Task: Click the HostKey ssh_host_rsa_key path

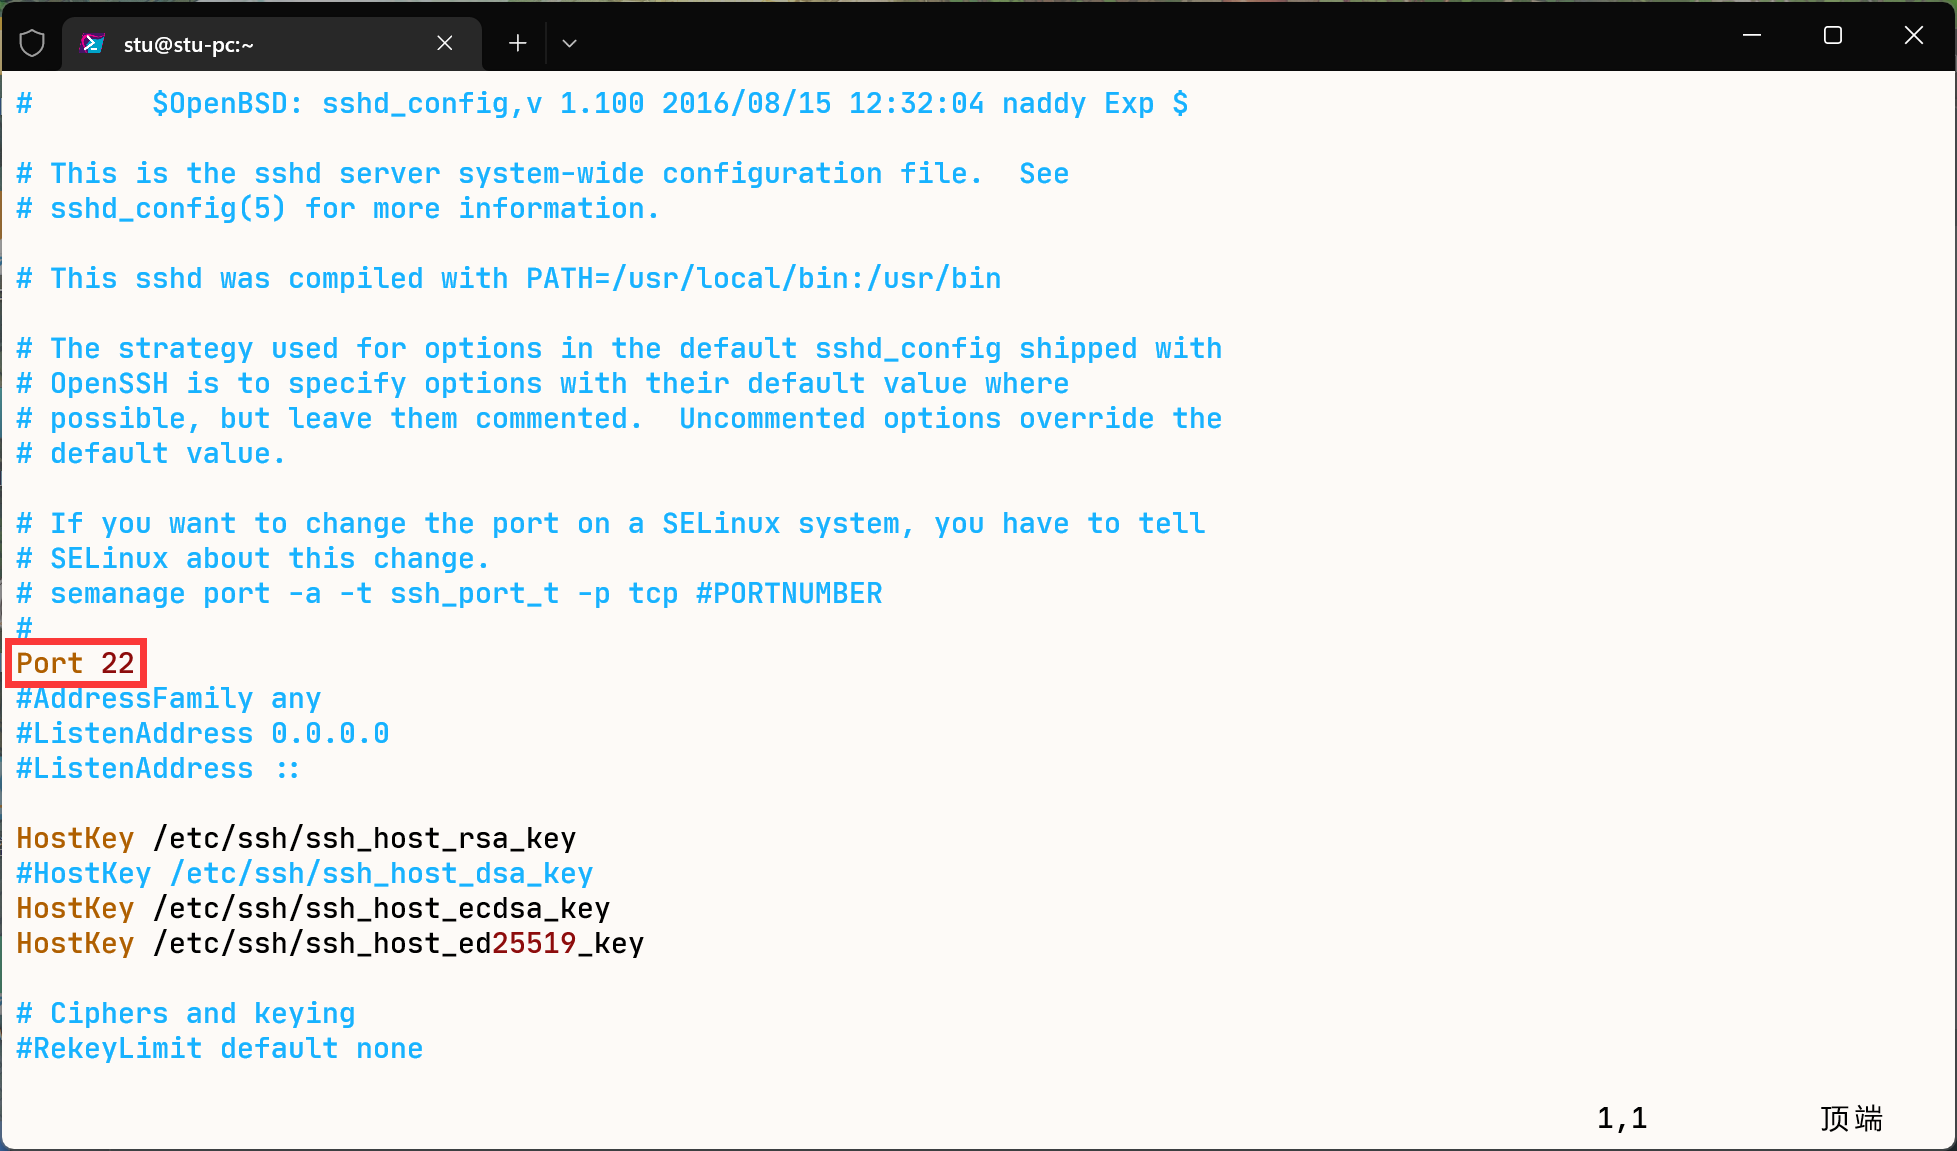Action: coord(365,838)
